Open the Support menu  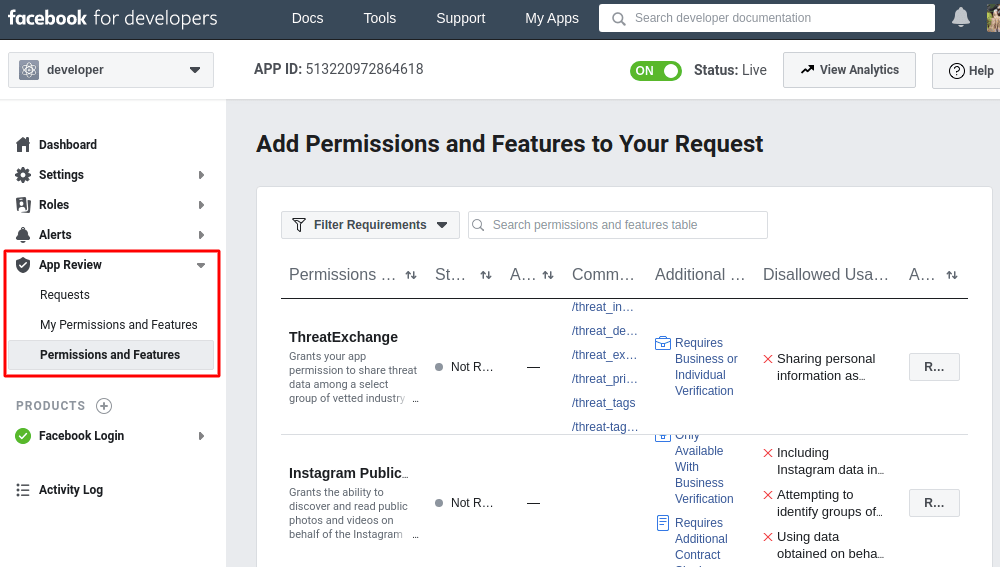pyautogui.click(x=460, y=18)
